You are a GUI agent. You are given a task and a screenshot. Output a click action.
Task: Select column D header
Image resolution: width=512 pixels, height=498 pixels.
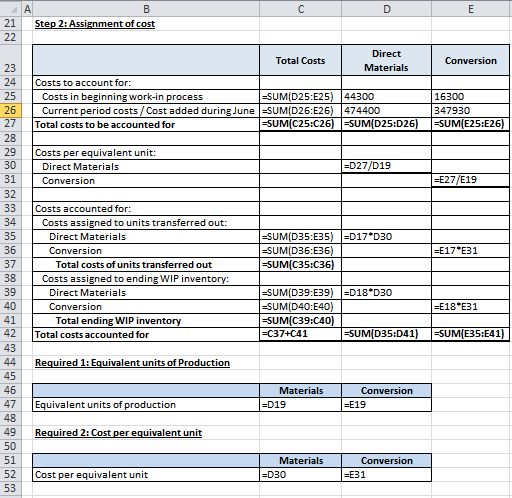tap(386, 9)
